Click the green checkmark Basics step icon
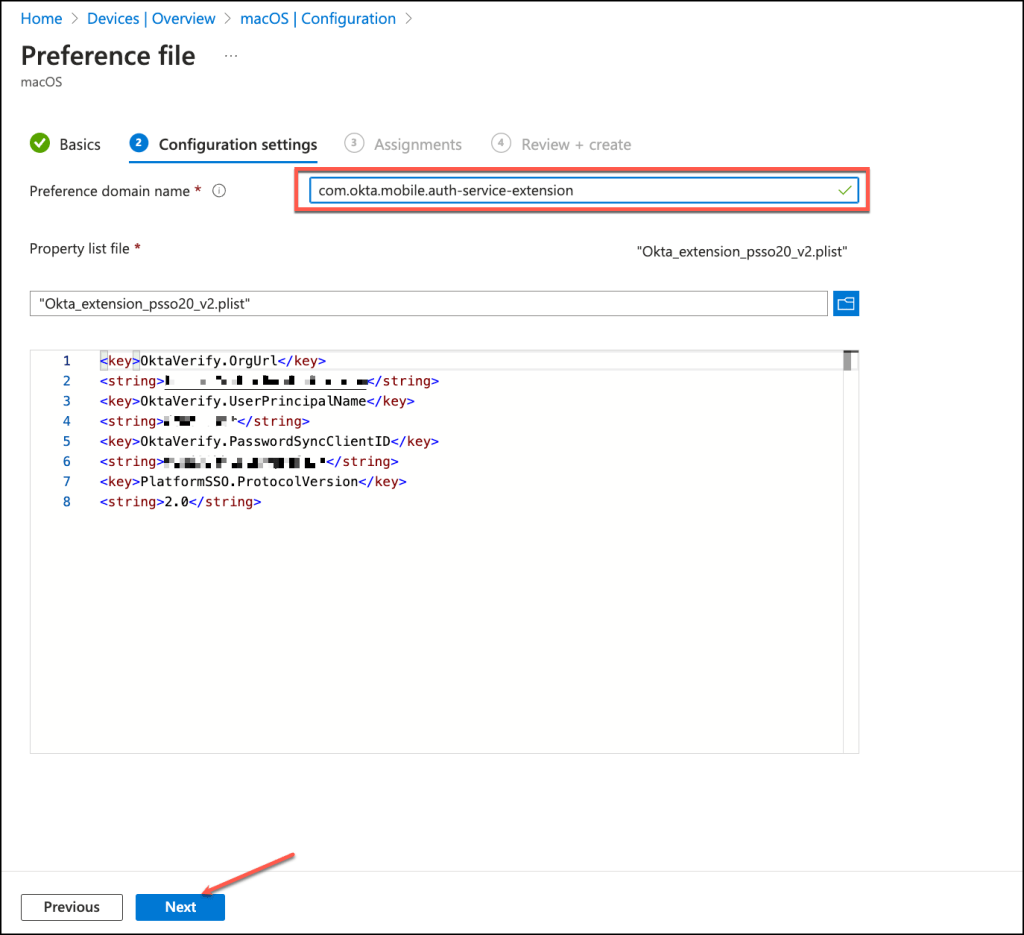1024x935 pixels. (x=40, y=144)
